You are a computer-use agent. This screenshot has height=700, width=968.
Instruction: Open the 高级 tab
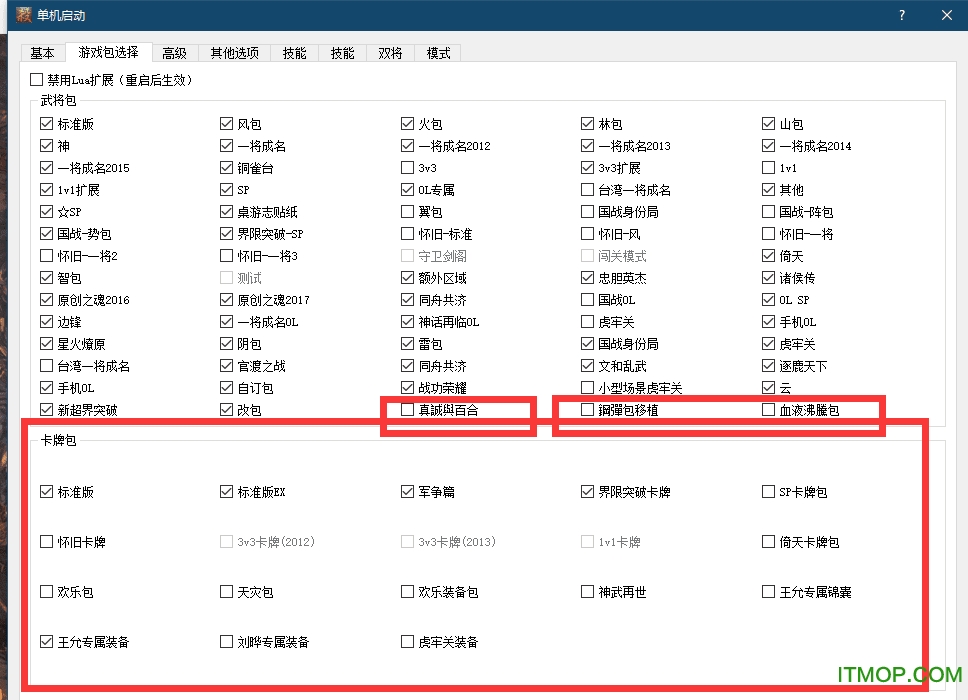(x=175, y=53)
